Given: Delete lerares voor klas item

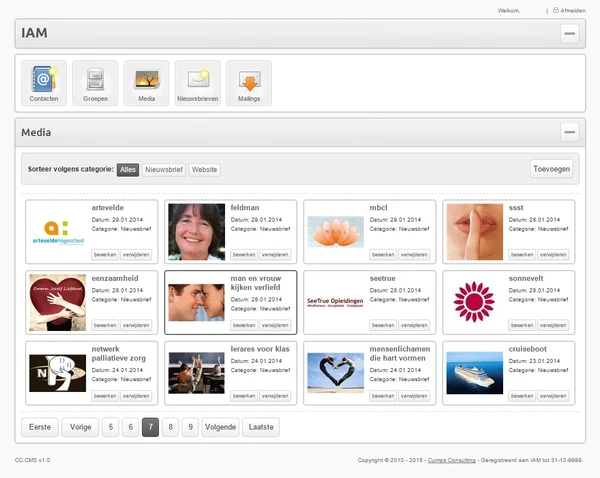Looking at the screenshot, I should 275,396.
